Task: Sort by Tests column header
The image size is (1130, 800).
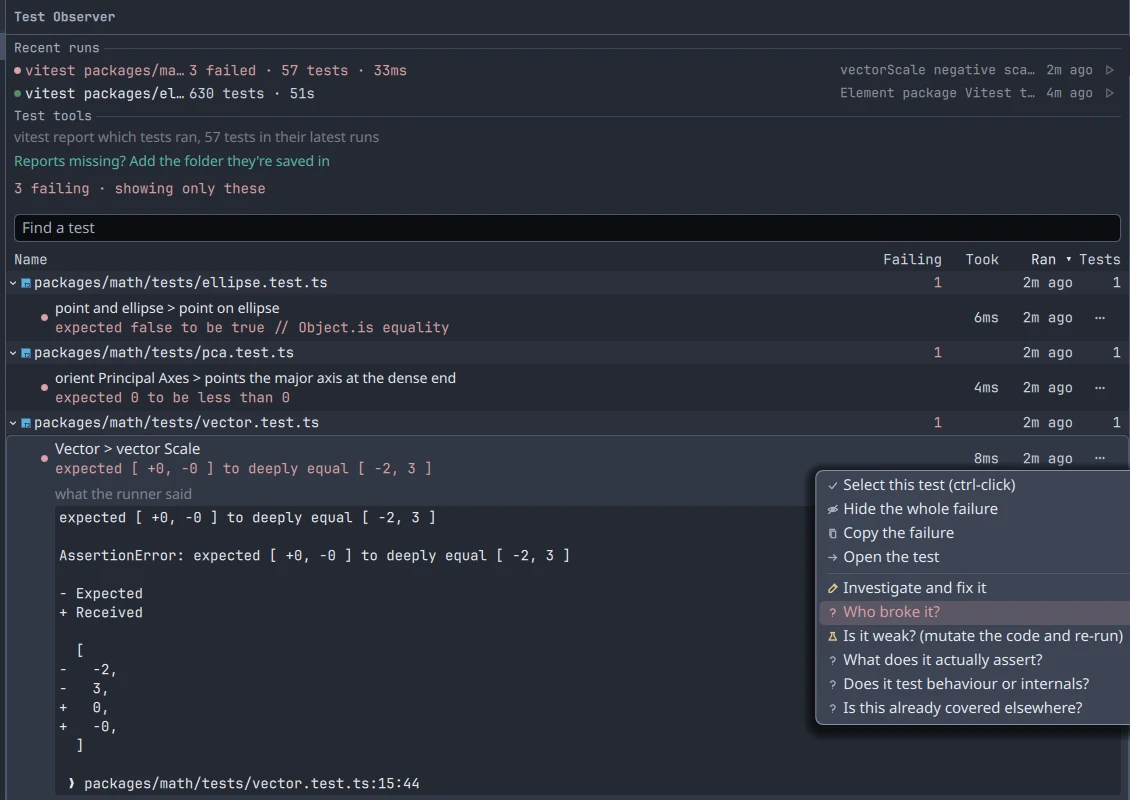Action: (1100, 259)
